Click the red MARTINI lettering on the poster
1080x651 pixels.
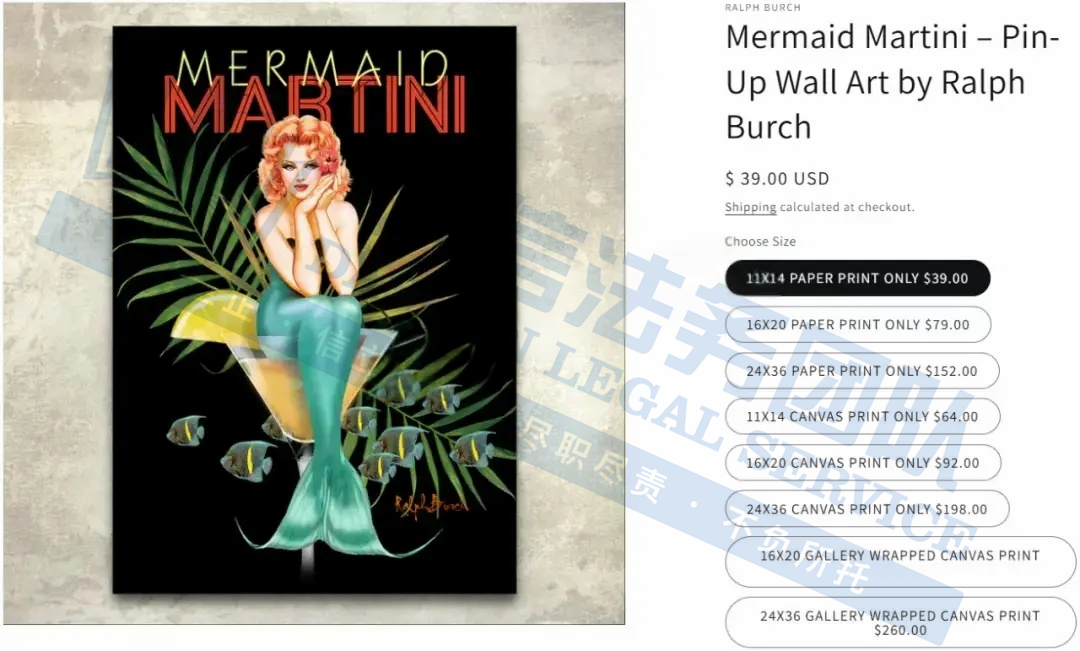pos(315,104)
